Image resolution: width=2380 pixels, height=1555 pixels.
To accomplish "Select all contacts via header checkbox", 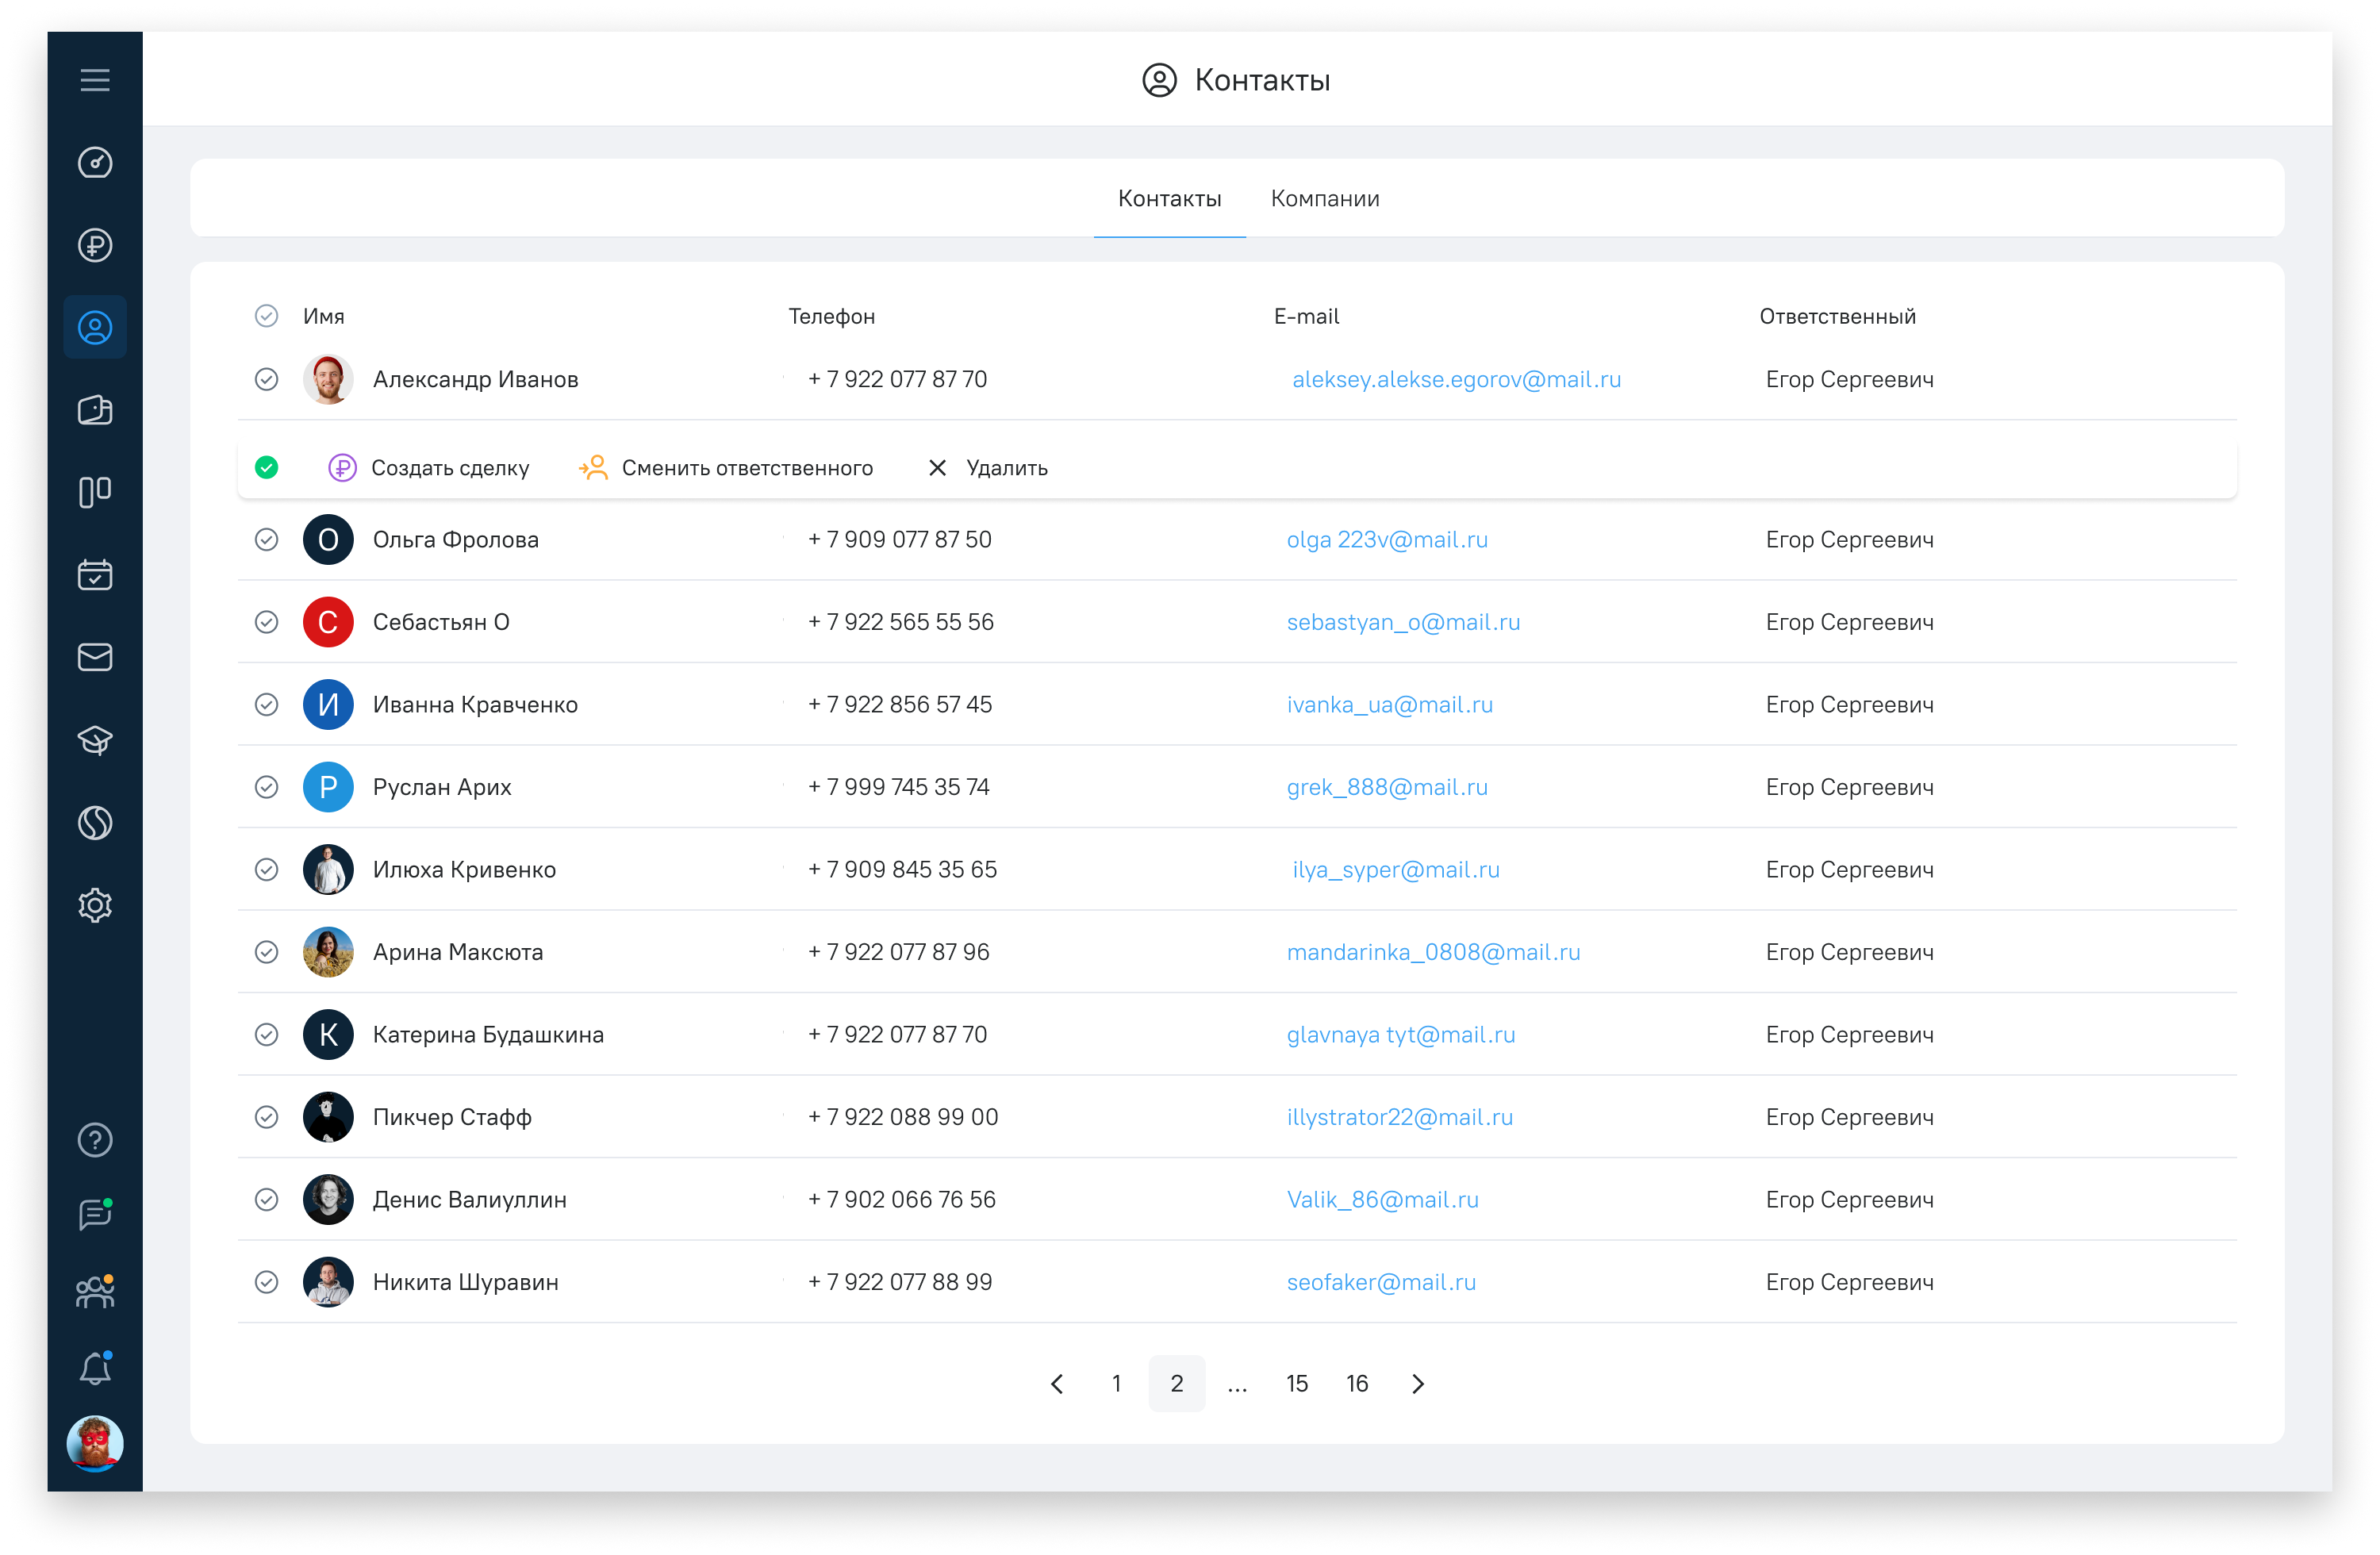I will click(x=267, y=315).
